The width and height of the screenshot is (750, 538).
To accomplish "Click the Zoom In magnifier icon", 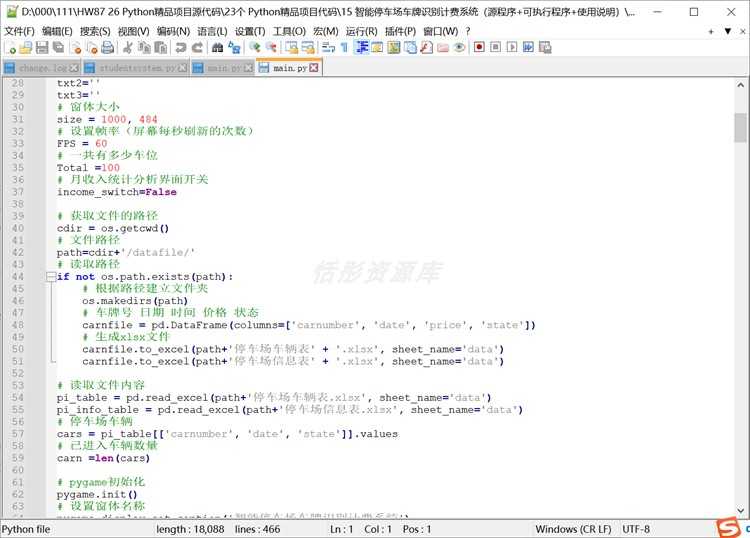I will 254,47.
